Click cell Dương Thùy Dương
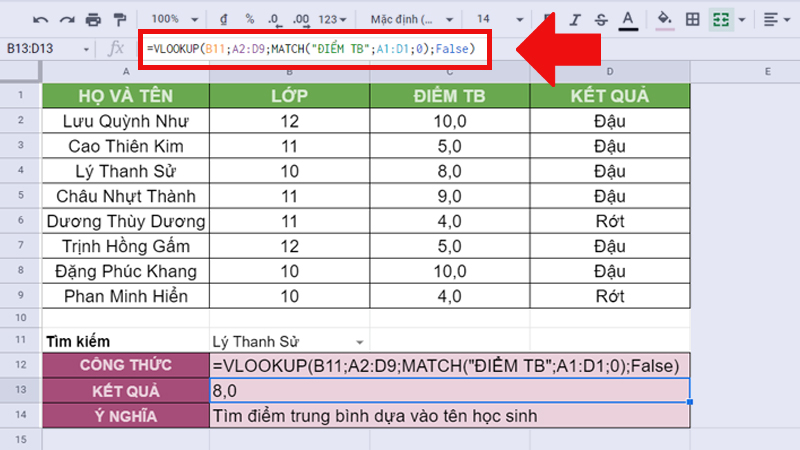Screen dimensions: 800x450 [126, 221]
